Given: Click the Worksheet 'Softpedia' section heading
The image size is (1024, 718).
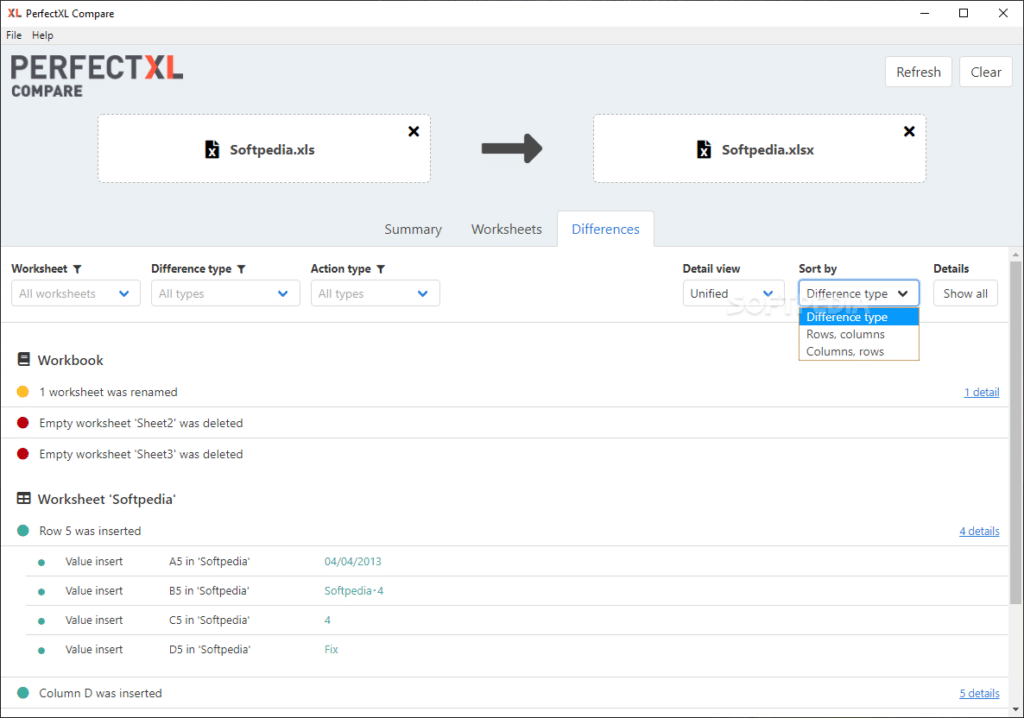Looking at the screenshot, I should click(x=106, y=499).
